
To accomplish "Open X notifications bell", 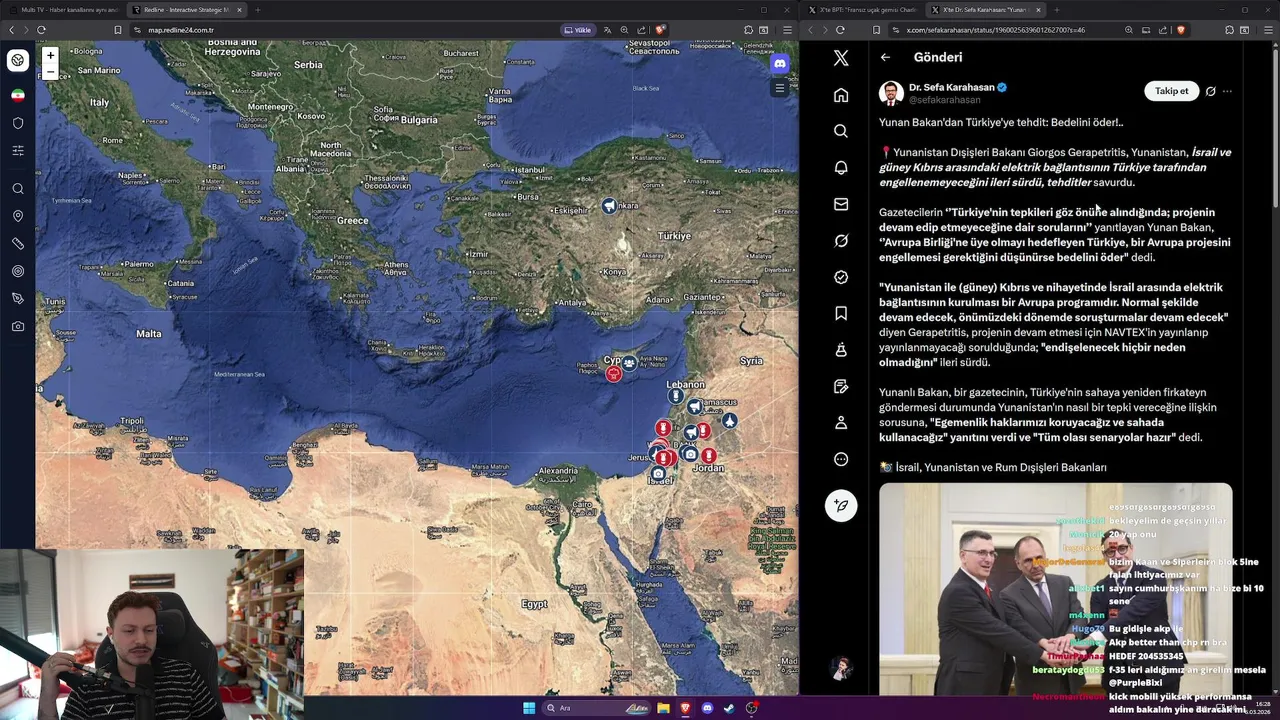I will (x=841, y=168).
